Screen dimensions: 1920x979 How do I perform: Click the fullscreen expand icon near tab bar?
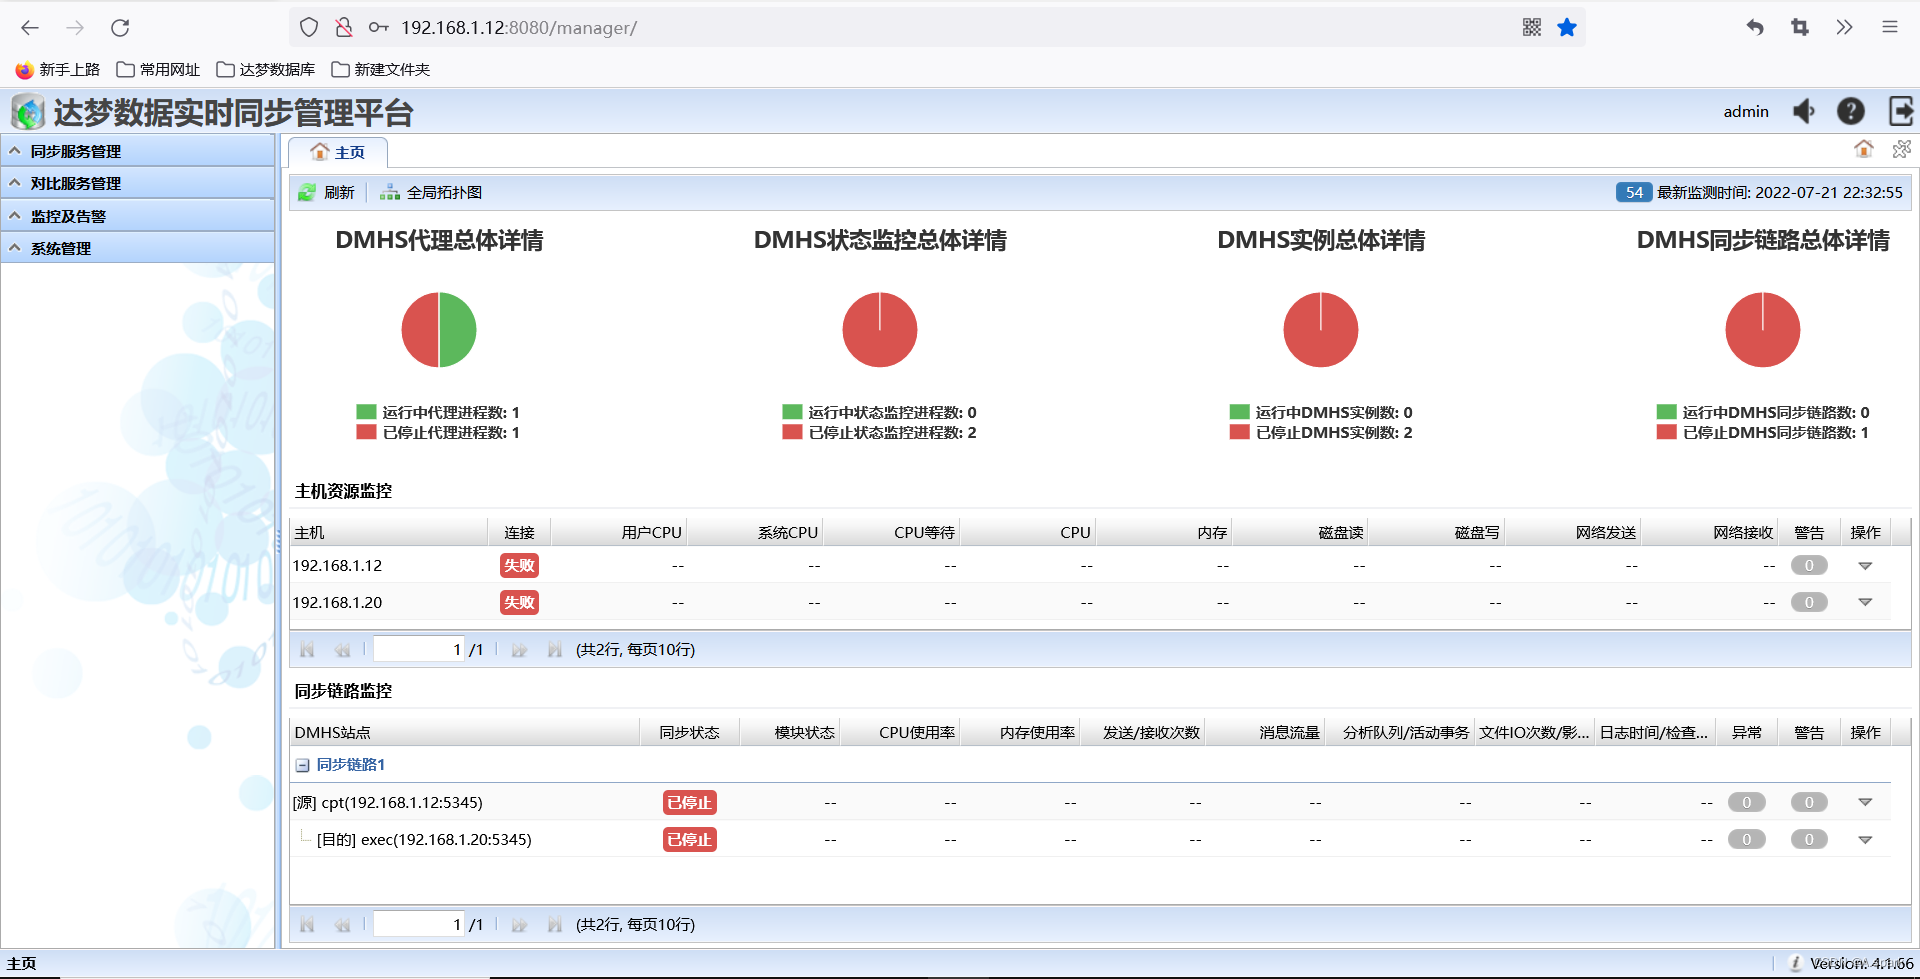click(1901, 149)
